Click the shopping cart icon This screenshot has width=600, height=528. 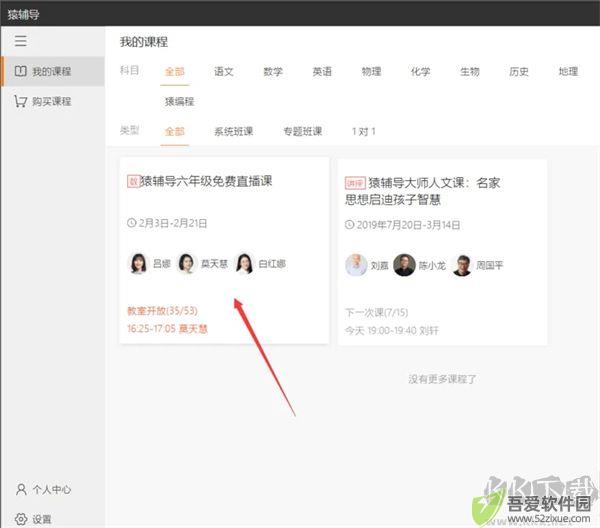[x=21, y=101]
